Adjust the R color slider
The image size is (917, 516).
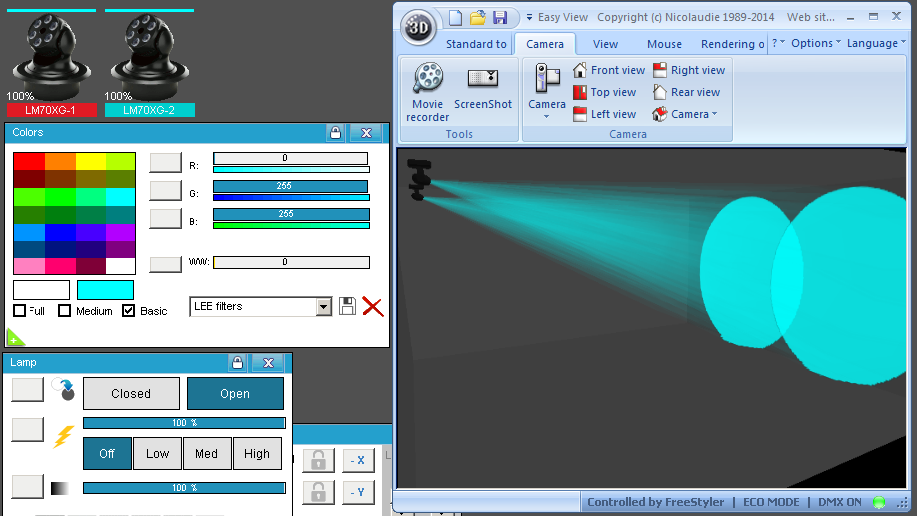(291, 159)
